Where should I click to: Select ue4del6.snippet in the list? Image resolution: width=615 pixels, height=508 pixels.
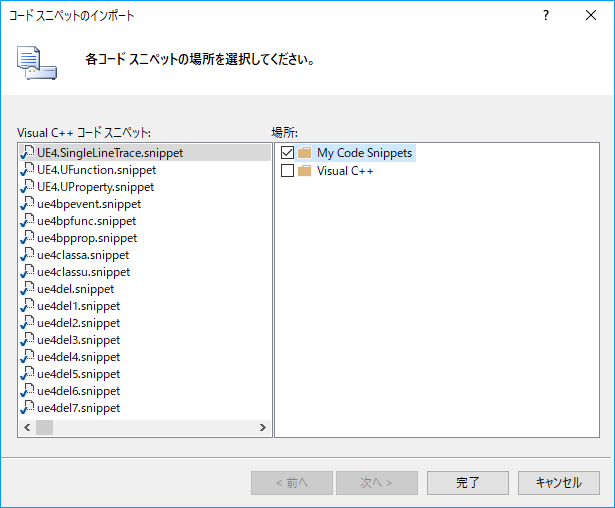78,391
